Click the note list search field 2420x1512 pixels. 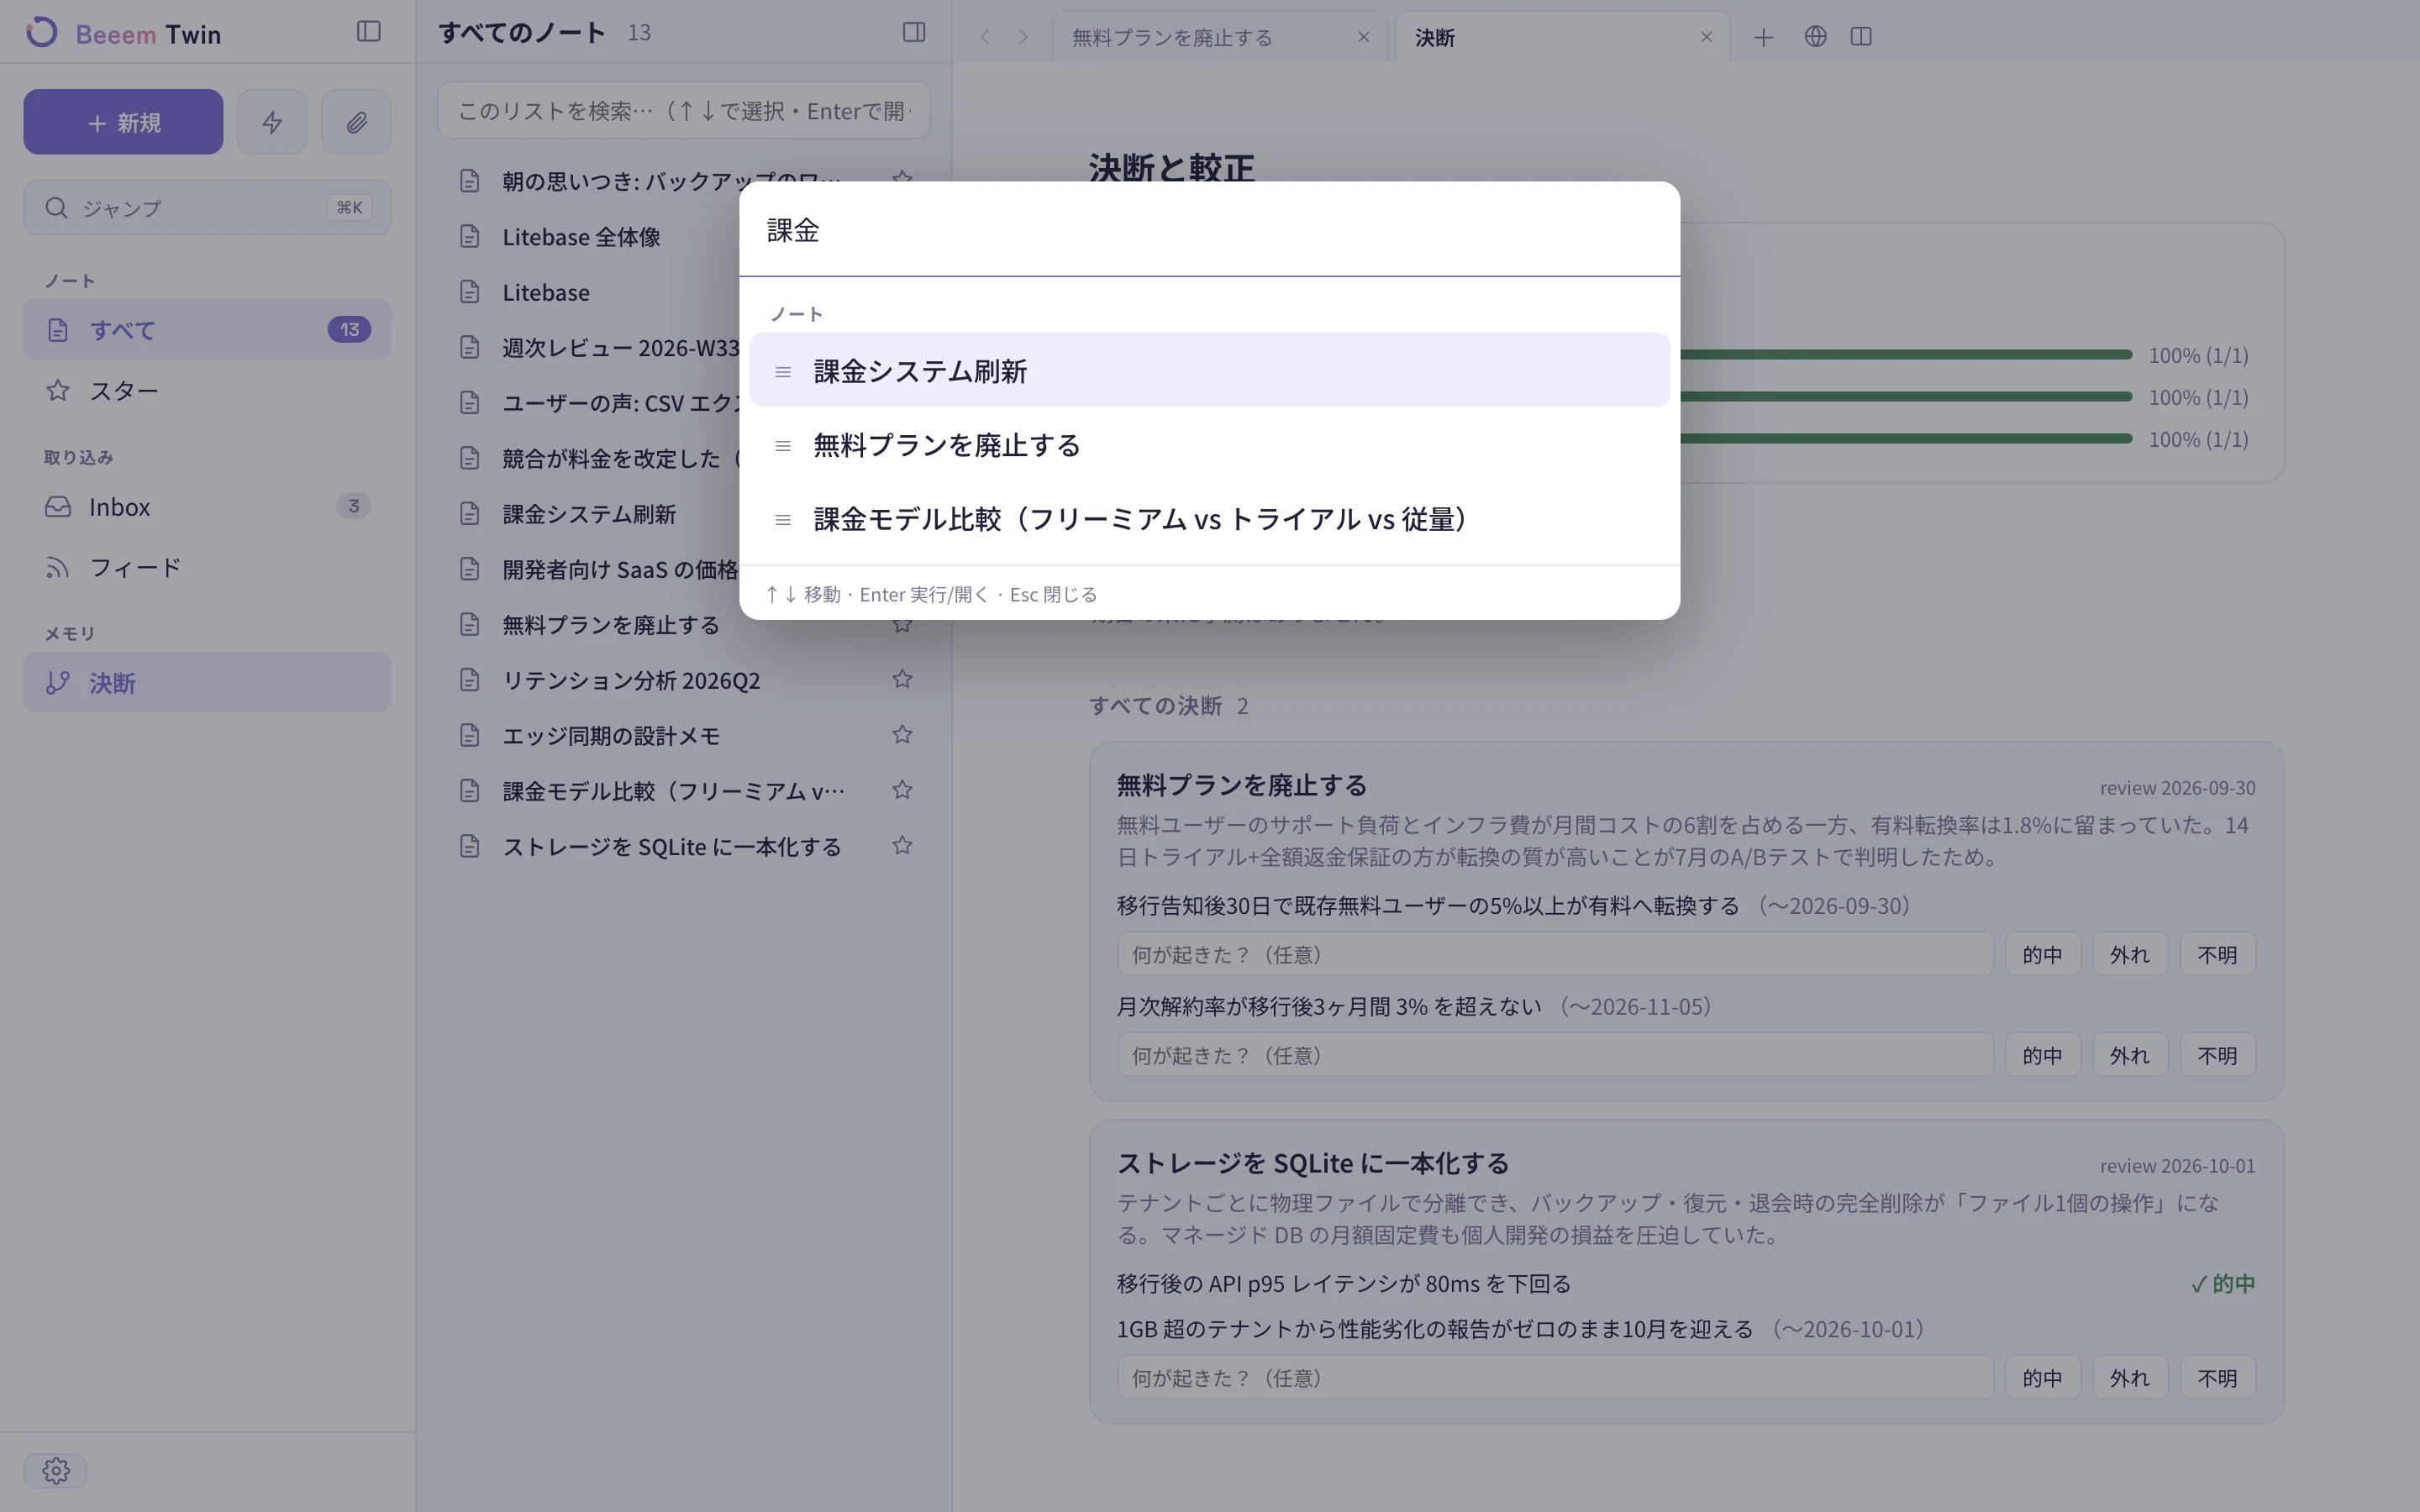(x=683, y=110)
